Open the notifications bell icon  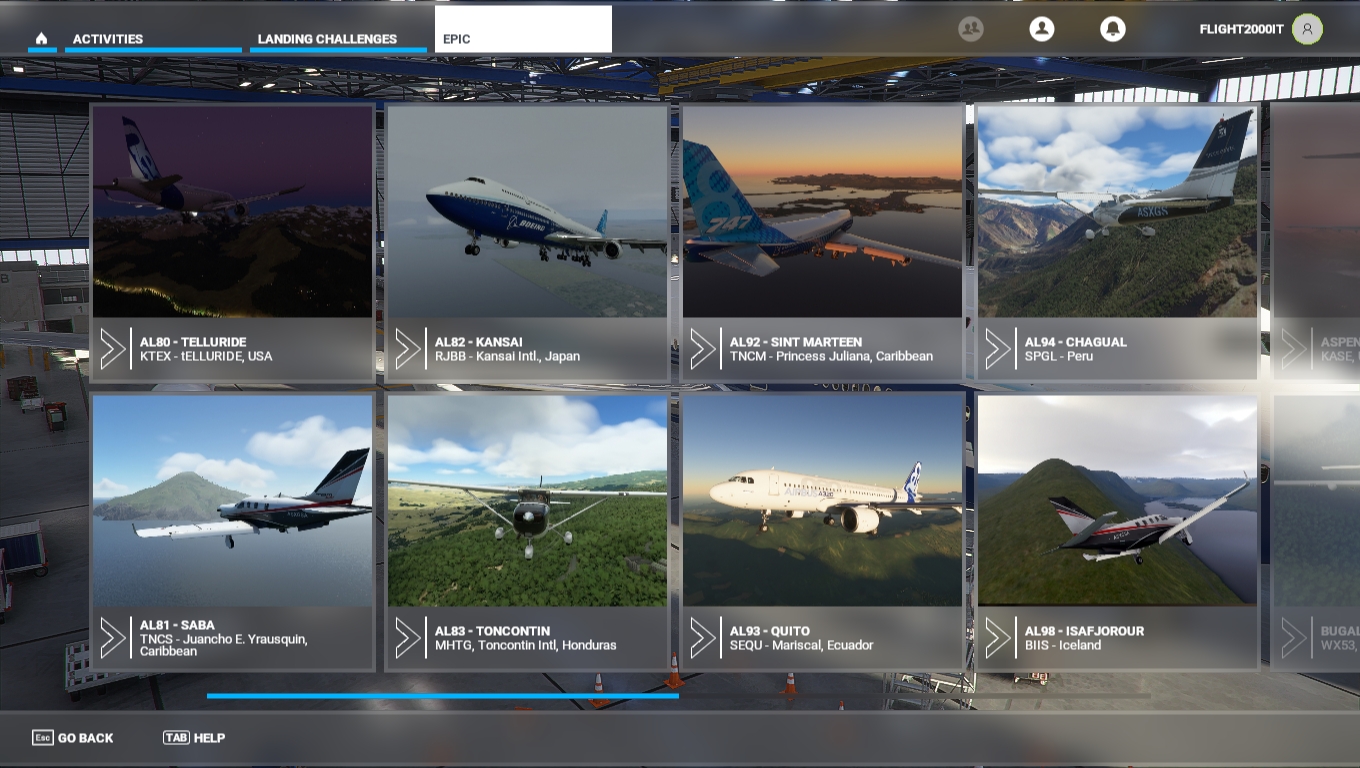pyautogui.click(x=1112, y=29)
